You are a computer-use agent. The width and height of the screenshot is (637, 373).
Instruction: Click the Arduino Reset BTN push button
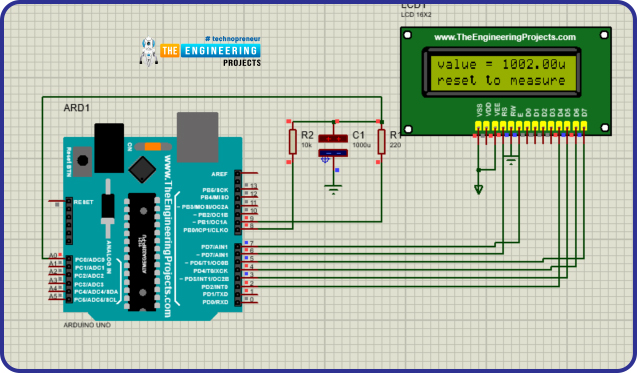pyautogui.click(x=83, y=160)
